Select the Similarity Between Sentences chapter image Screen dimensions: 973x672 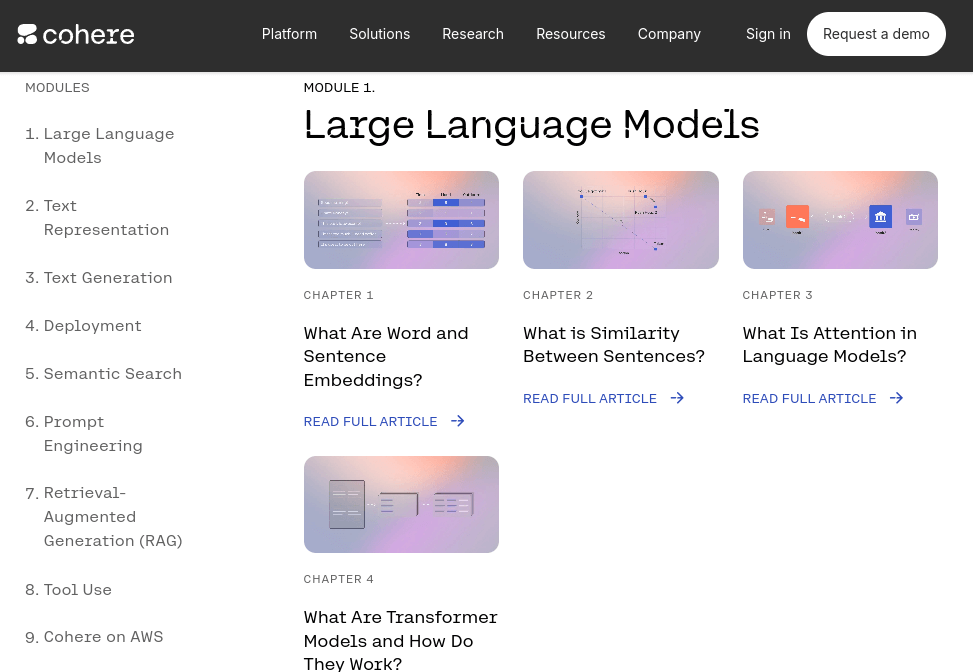click(620, 220)
